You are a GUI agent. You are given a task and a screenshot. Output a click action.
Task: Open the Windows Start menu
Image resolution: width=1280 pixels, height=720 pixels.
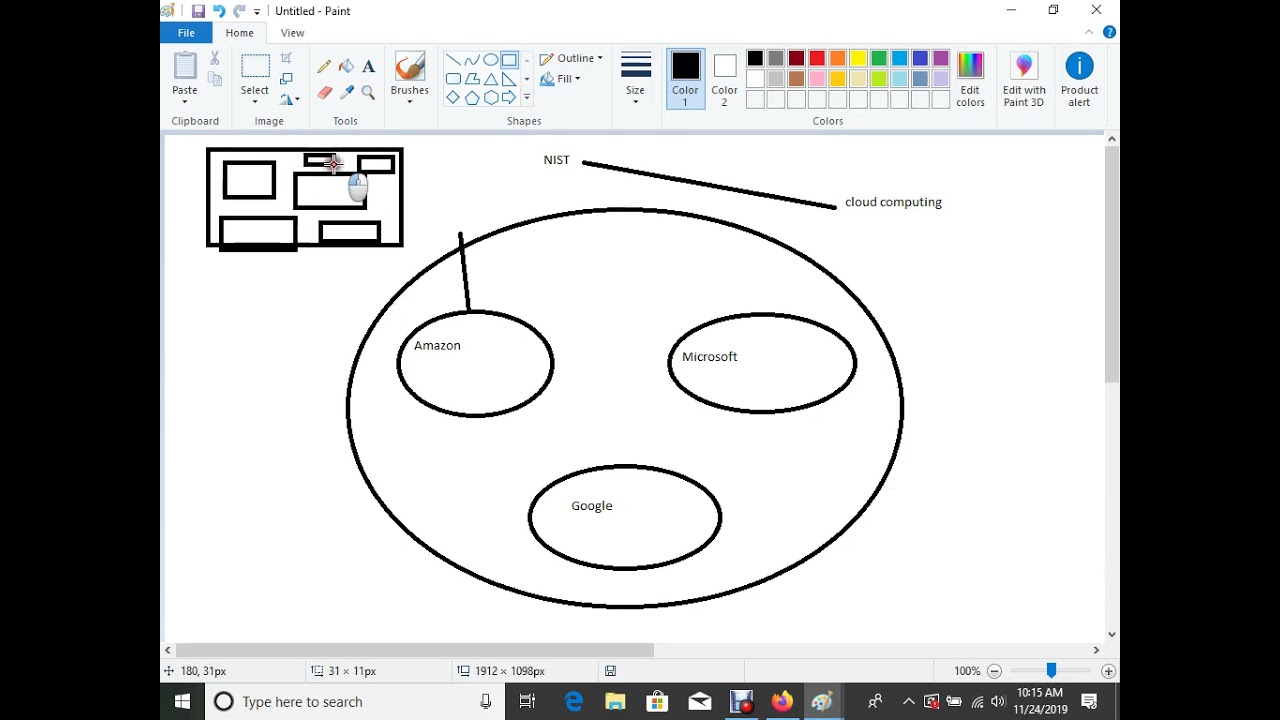[182, 702]
